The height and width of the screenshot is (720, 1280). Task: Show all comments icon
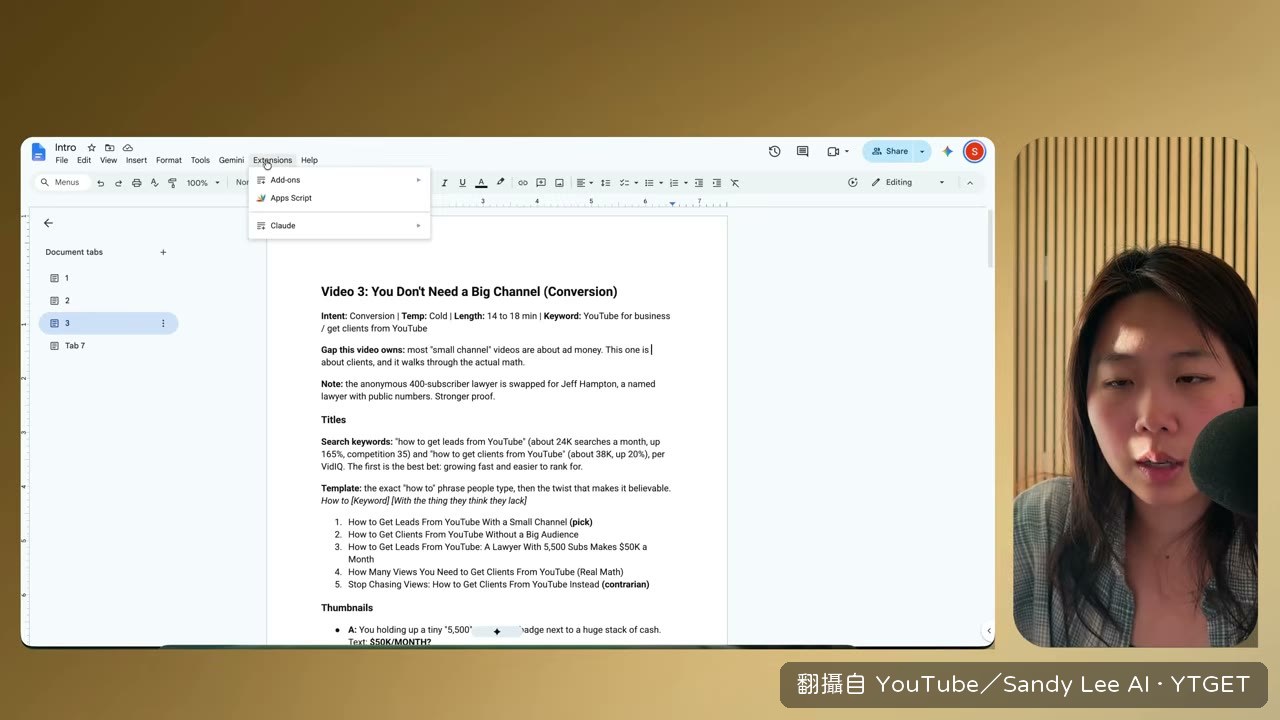802,152
